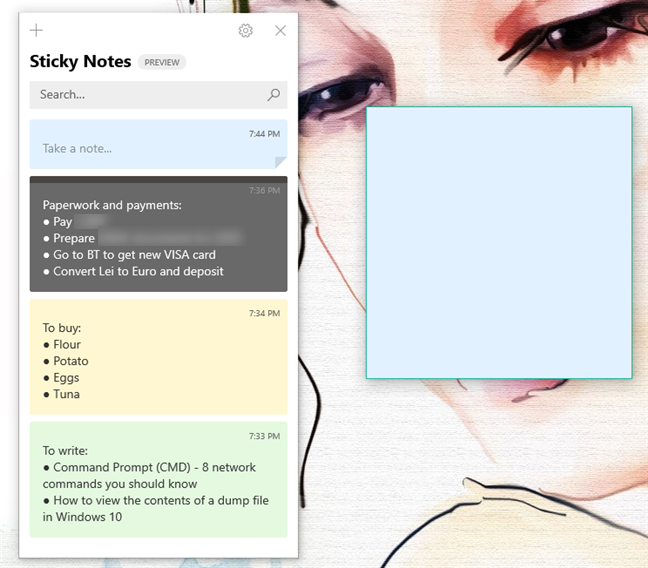Click the 'To buy:' heading text

click(x=62, y=328)
